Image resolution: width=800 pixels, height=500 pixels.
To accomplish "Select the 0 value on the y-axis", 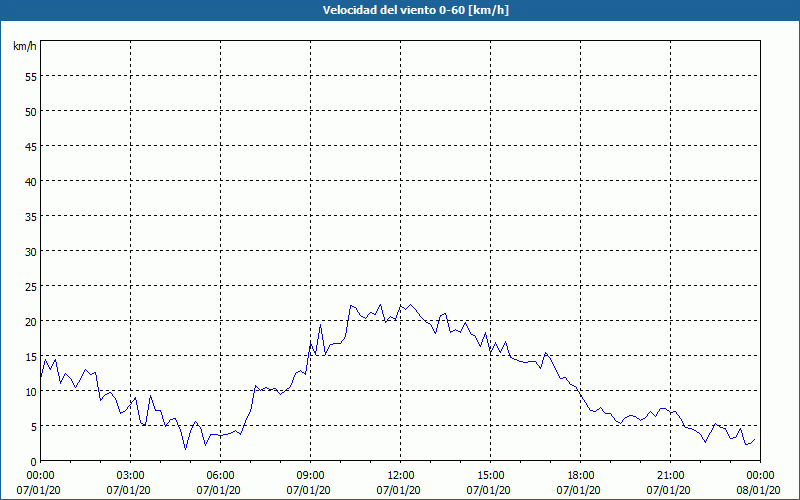I will coord(33,461).
